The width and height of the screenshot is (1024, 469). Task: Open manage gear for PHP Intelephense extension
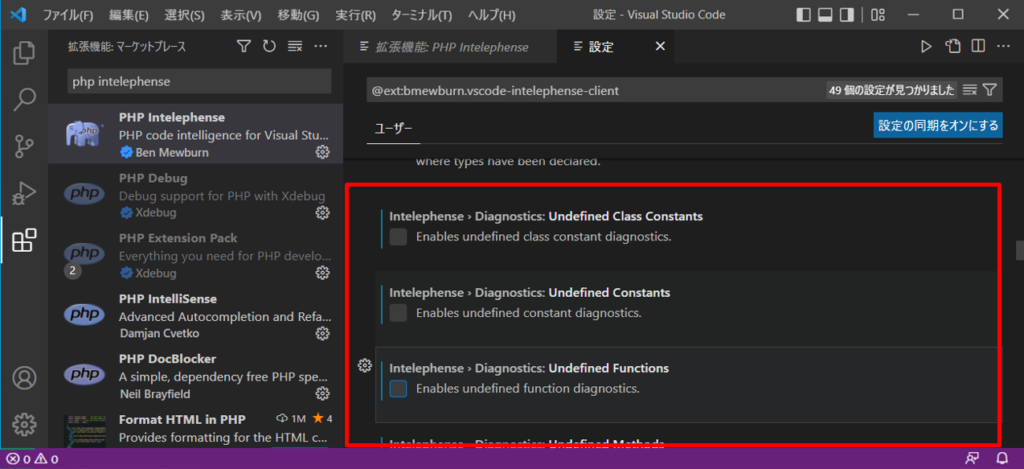(322, 152)
